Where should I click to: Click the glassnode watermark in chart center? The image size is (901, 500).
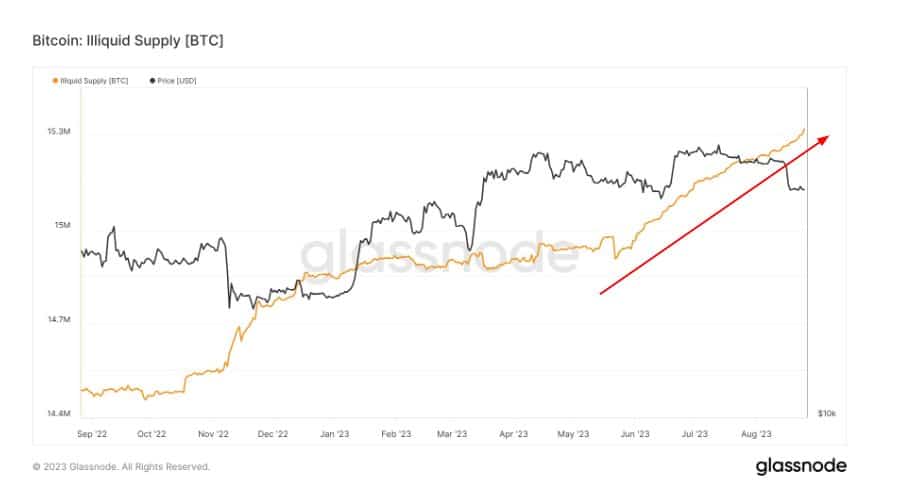tap(439, 254)
